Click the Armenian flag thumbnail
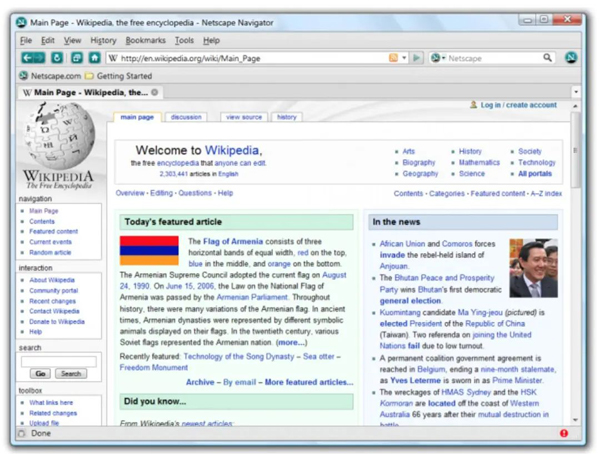This screenshot has width=600, height=454. click(x=149, y=251)
